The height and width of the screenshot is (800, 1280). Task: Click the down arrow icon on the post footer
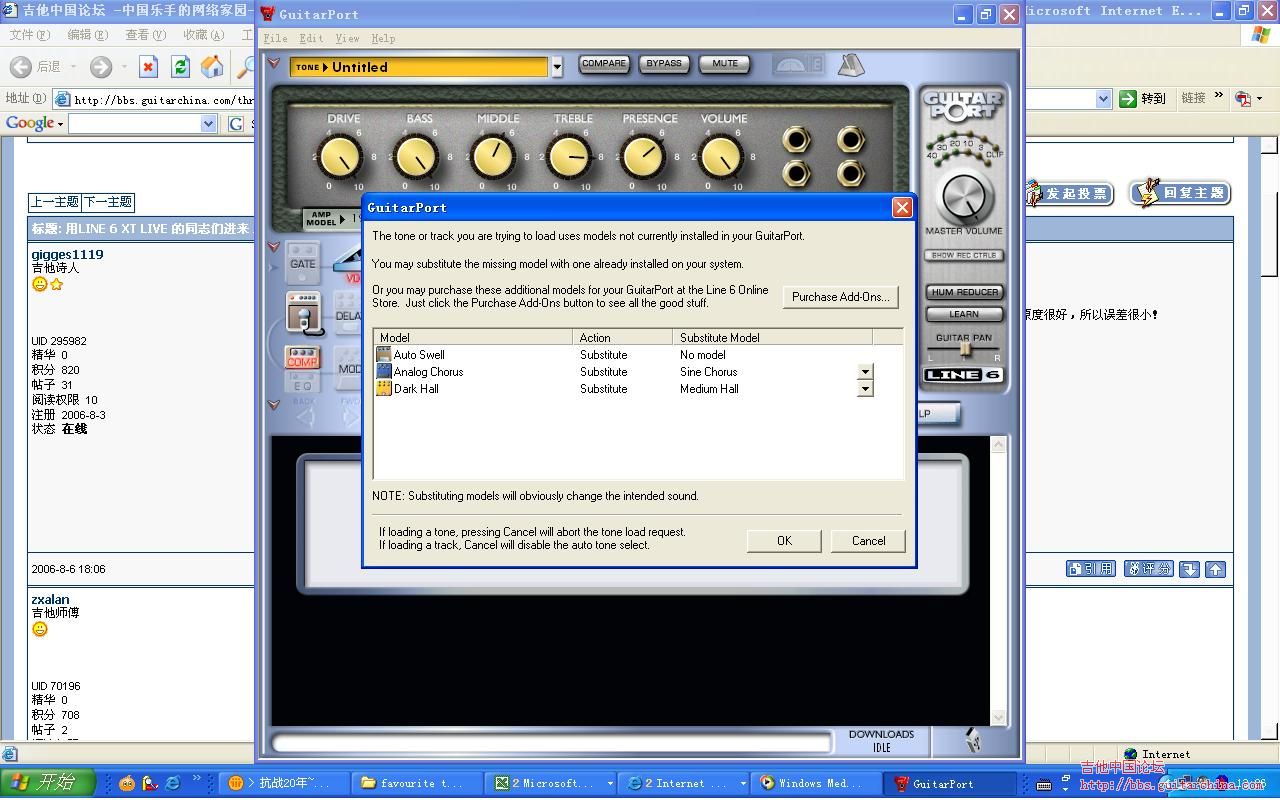pyautogui.click(x=1189, y=569)
